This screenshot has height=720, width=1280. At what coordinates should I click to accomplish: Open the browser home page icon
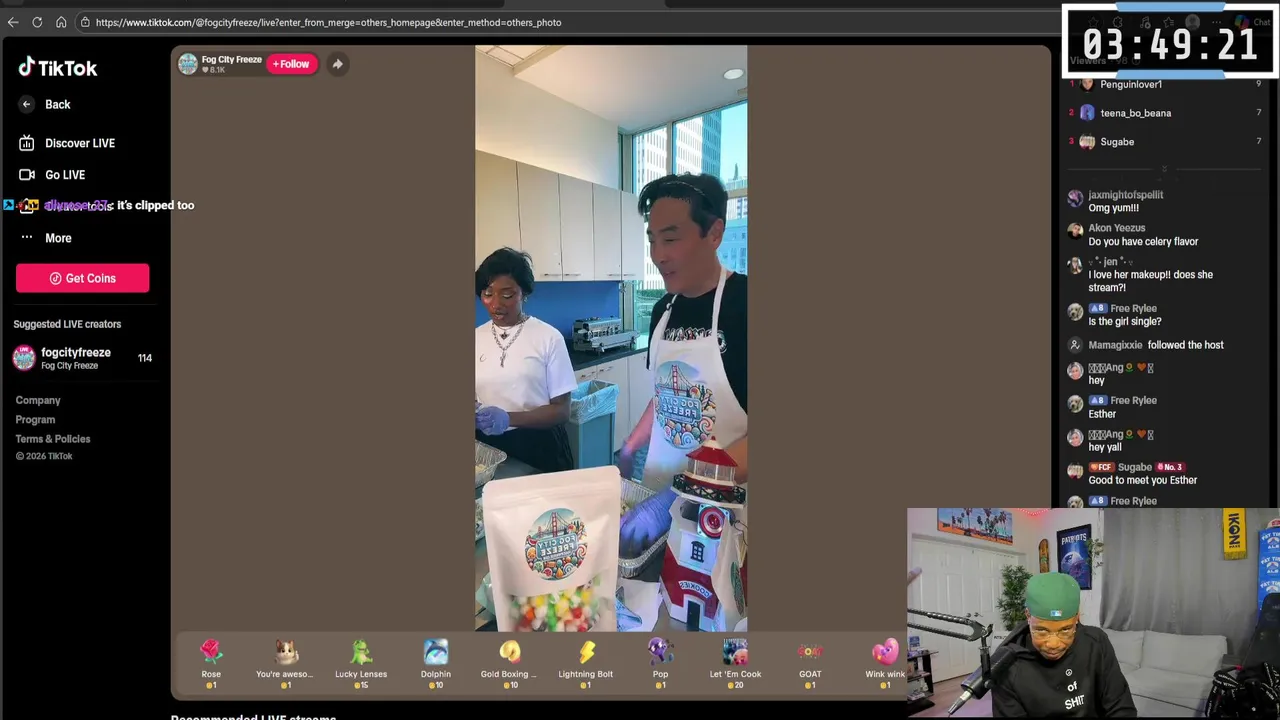click(61, 22)
